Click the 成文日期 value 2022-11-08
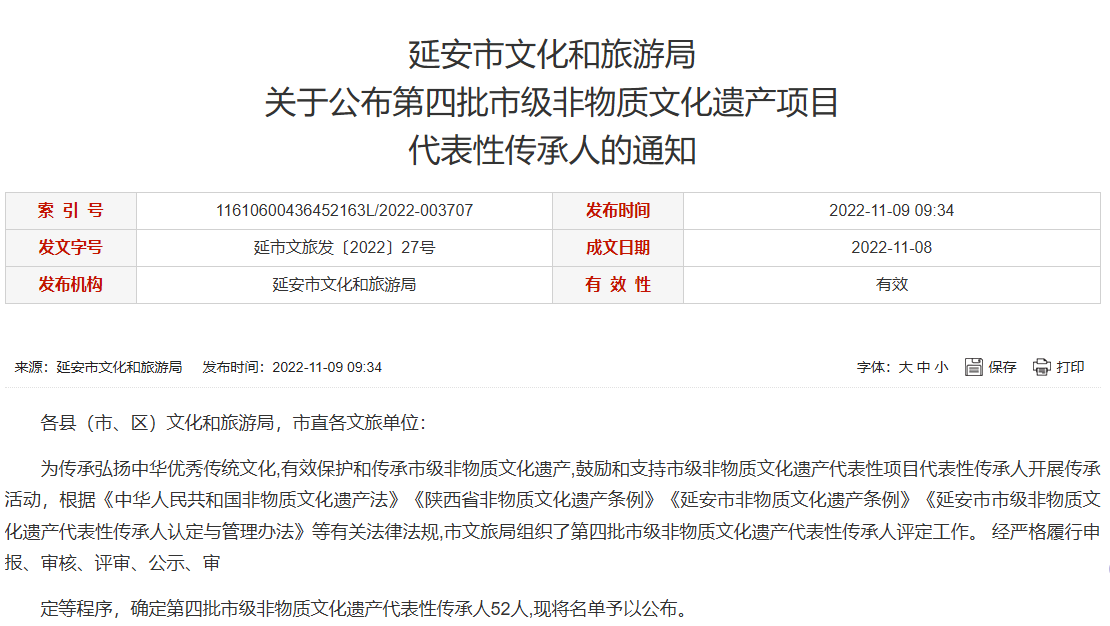This screenshot has width=1110, height=626. [x=891, y=247]
